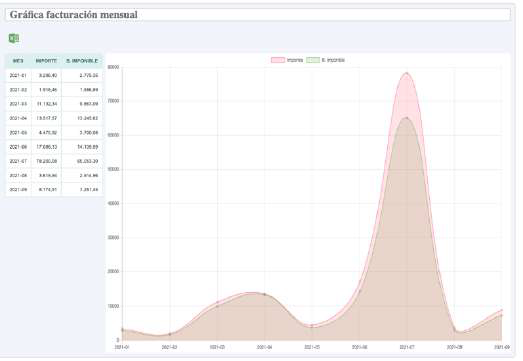The width and height of the screenshot is (523, 361).
Task: Toggle the green B. Imponible legend swatch
Action: coord(313,60)
